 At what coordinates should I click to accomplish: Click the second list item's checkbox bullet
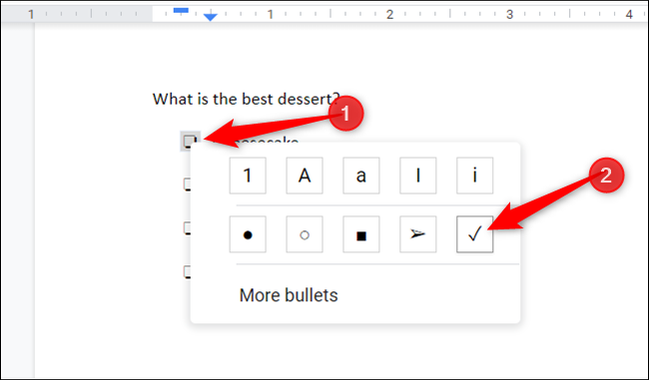187,185
